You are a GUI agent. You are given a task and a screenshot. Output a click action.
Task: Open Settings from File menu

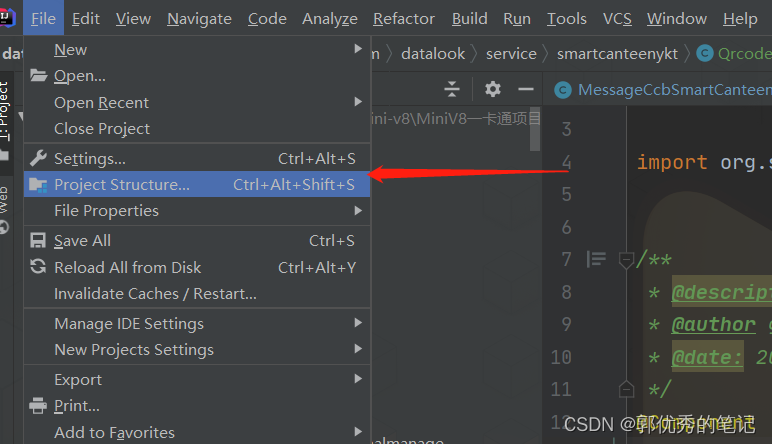(x=90, y=158)
